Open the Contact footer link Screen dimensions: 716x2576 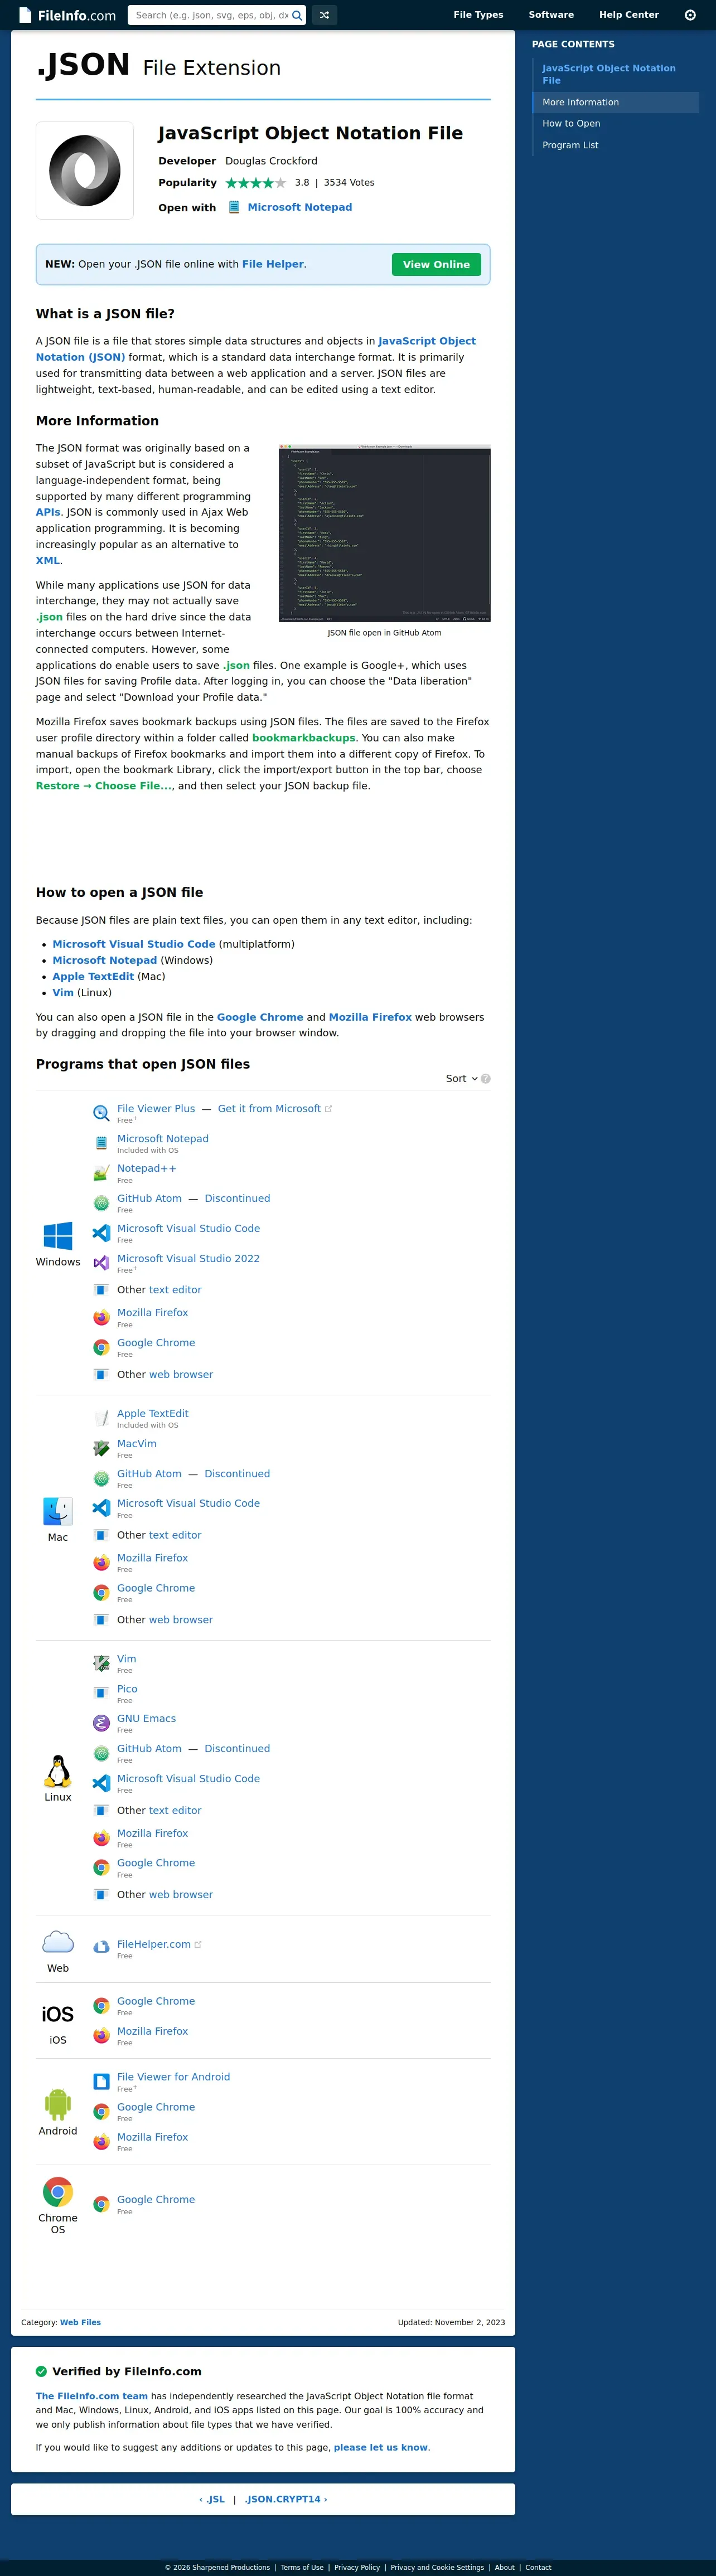tap(538, 2567)
